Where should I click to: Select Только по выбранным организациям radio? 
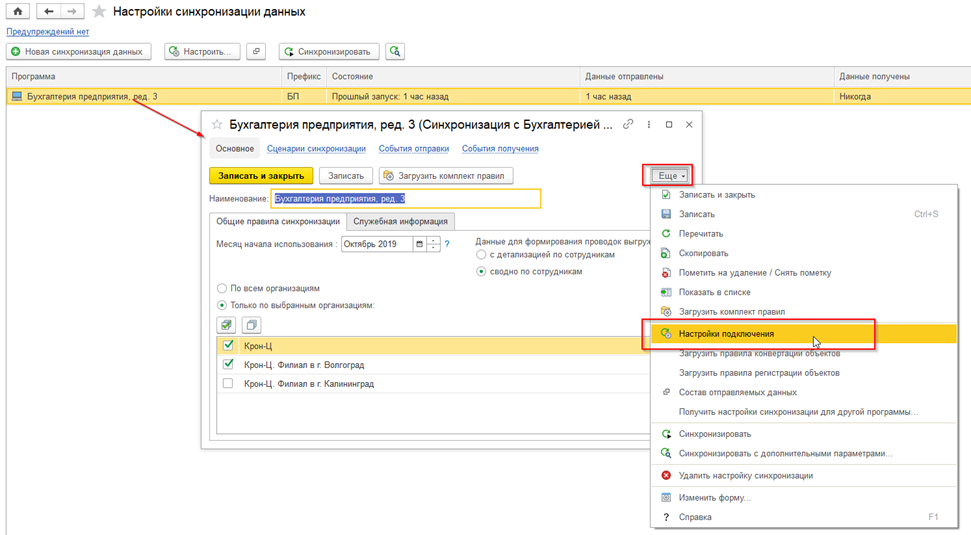pyautogui.click(x=222, y=305)
